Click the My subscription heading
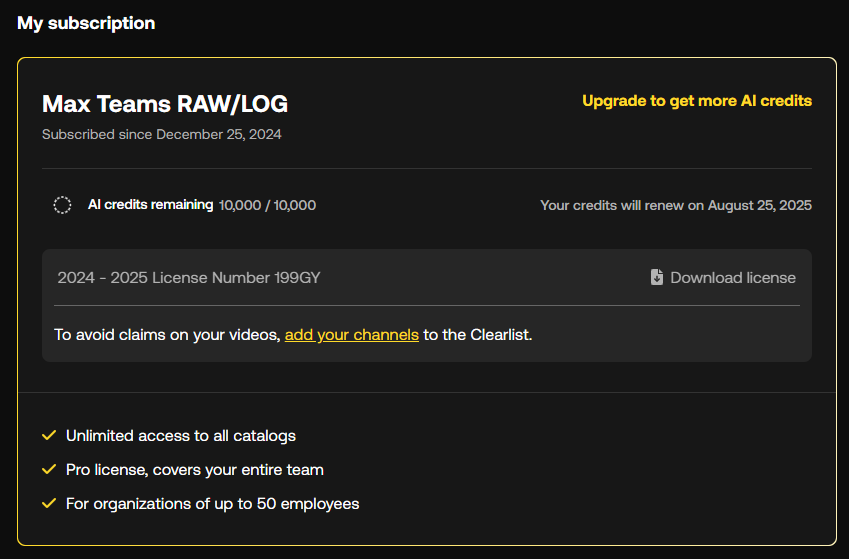This screenshot has width=849, height=559. pyautogui.click(x=86, y=23)
